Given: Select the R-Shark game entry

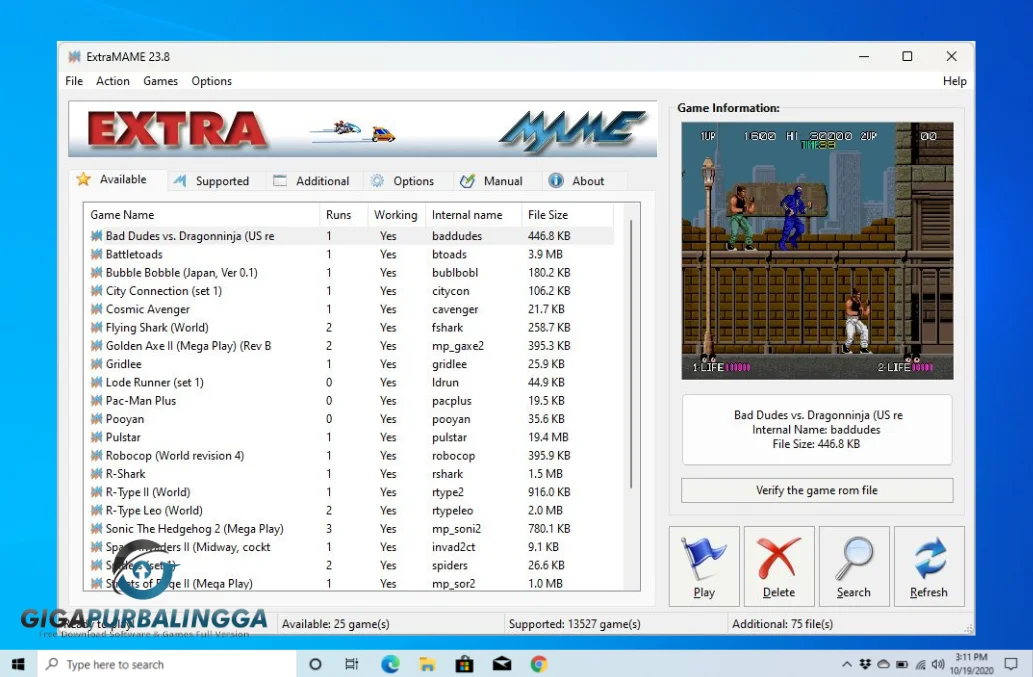Looking at the screenshot, I should (x=351, y=474).
